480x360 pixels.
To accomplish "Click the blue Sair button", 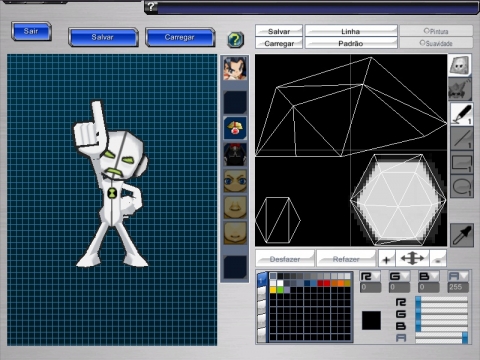I will (x=31, y=32).
